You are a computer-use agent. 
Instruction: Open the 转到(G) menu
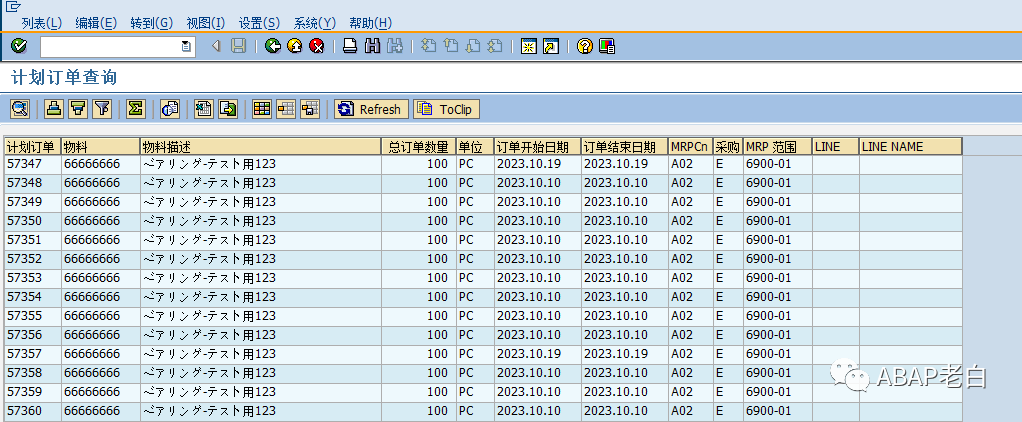[x=151, y=23]
